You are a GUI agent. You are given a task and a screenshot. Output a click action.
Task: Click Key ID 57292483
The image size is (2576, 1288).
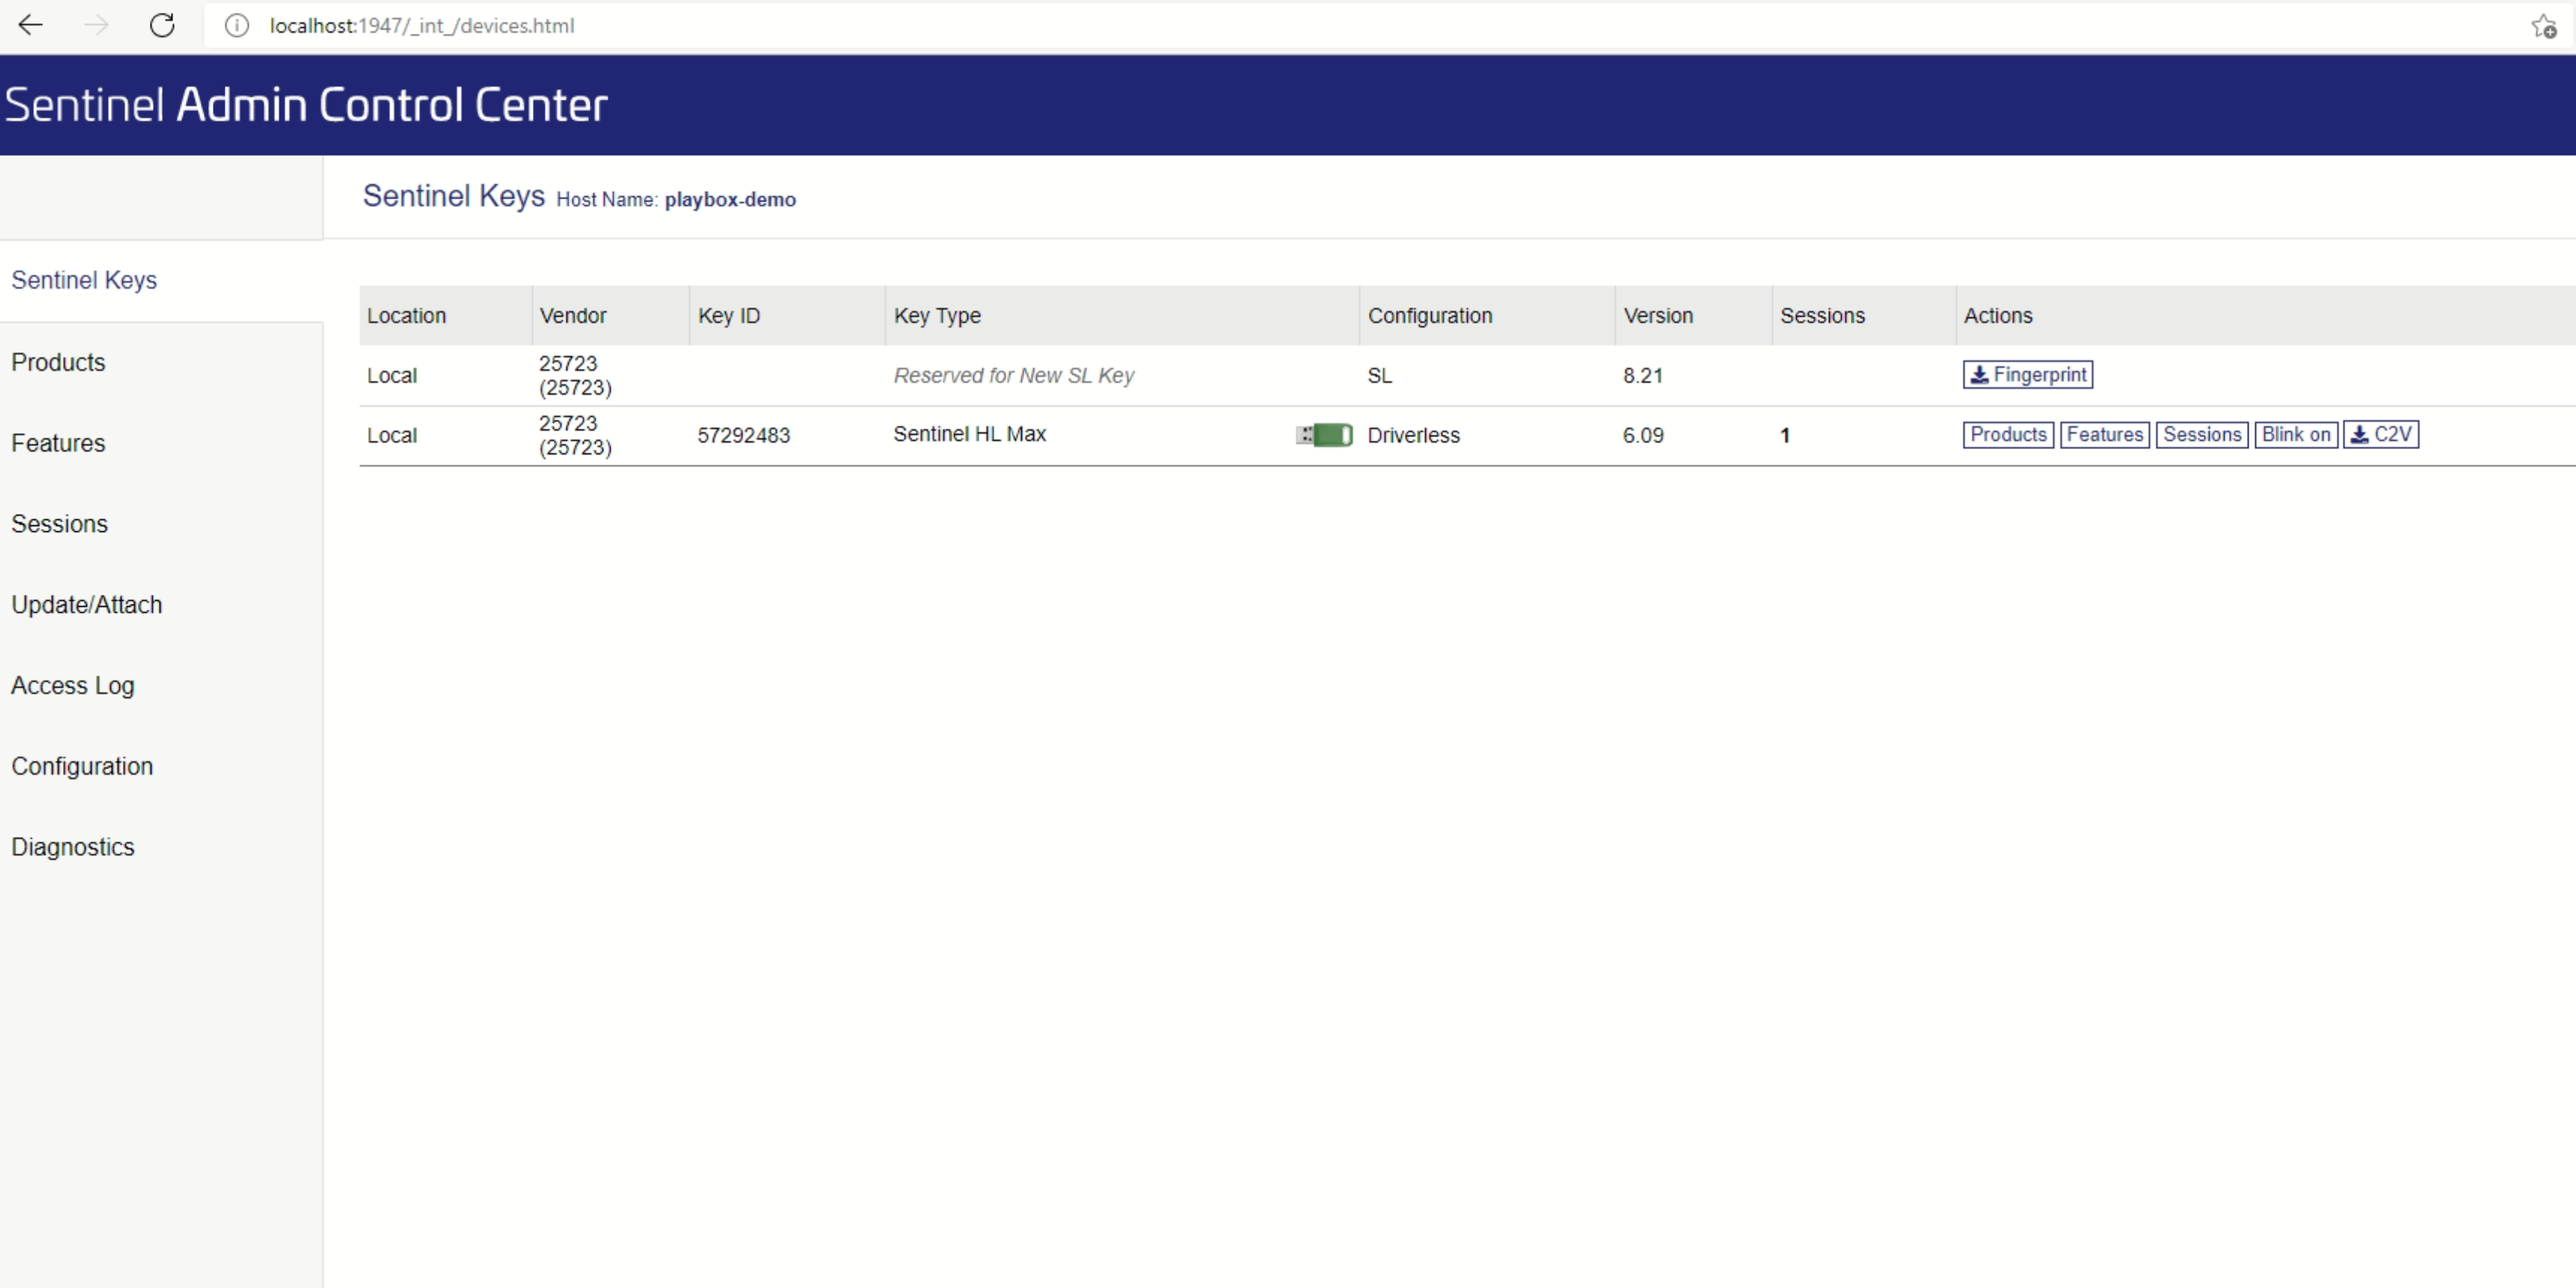[x=743, y=436]
